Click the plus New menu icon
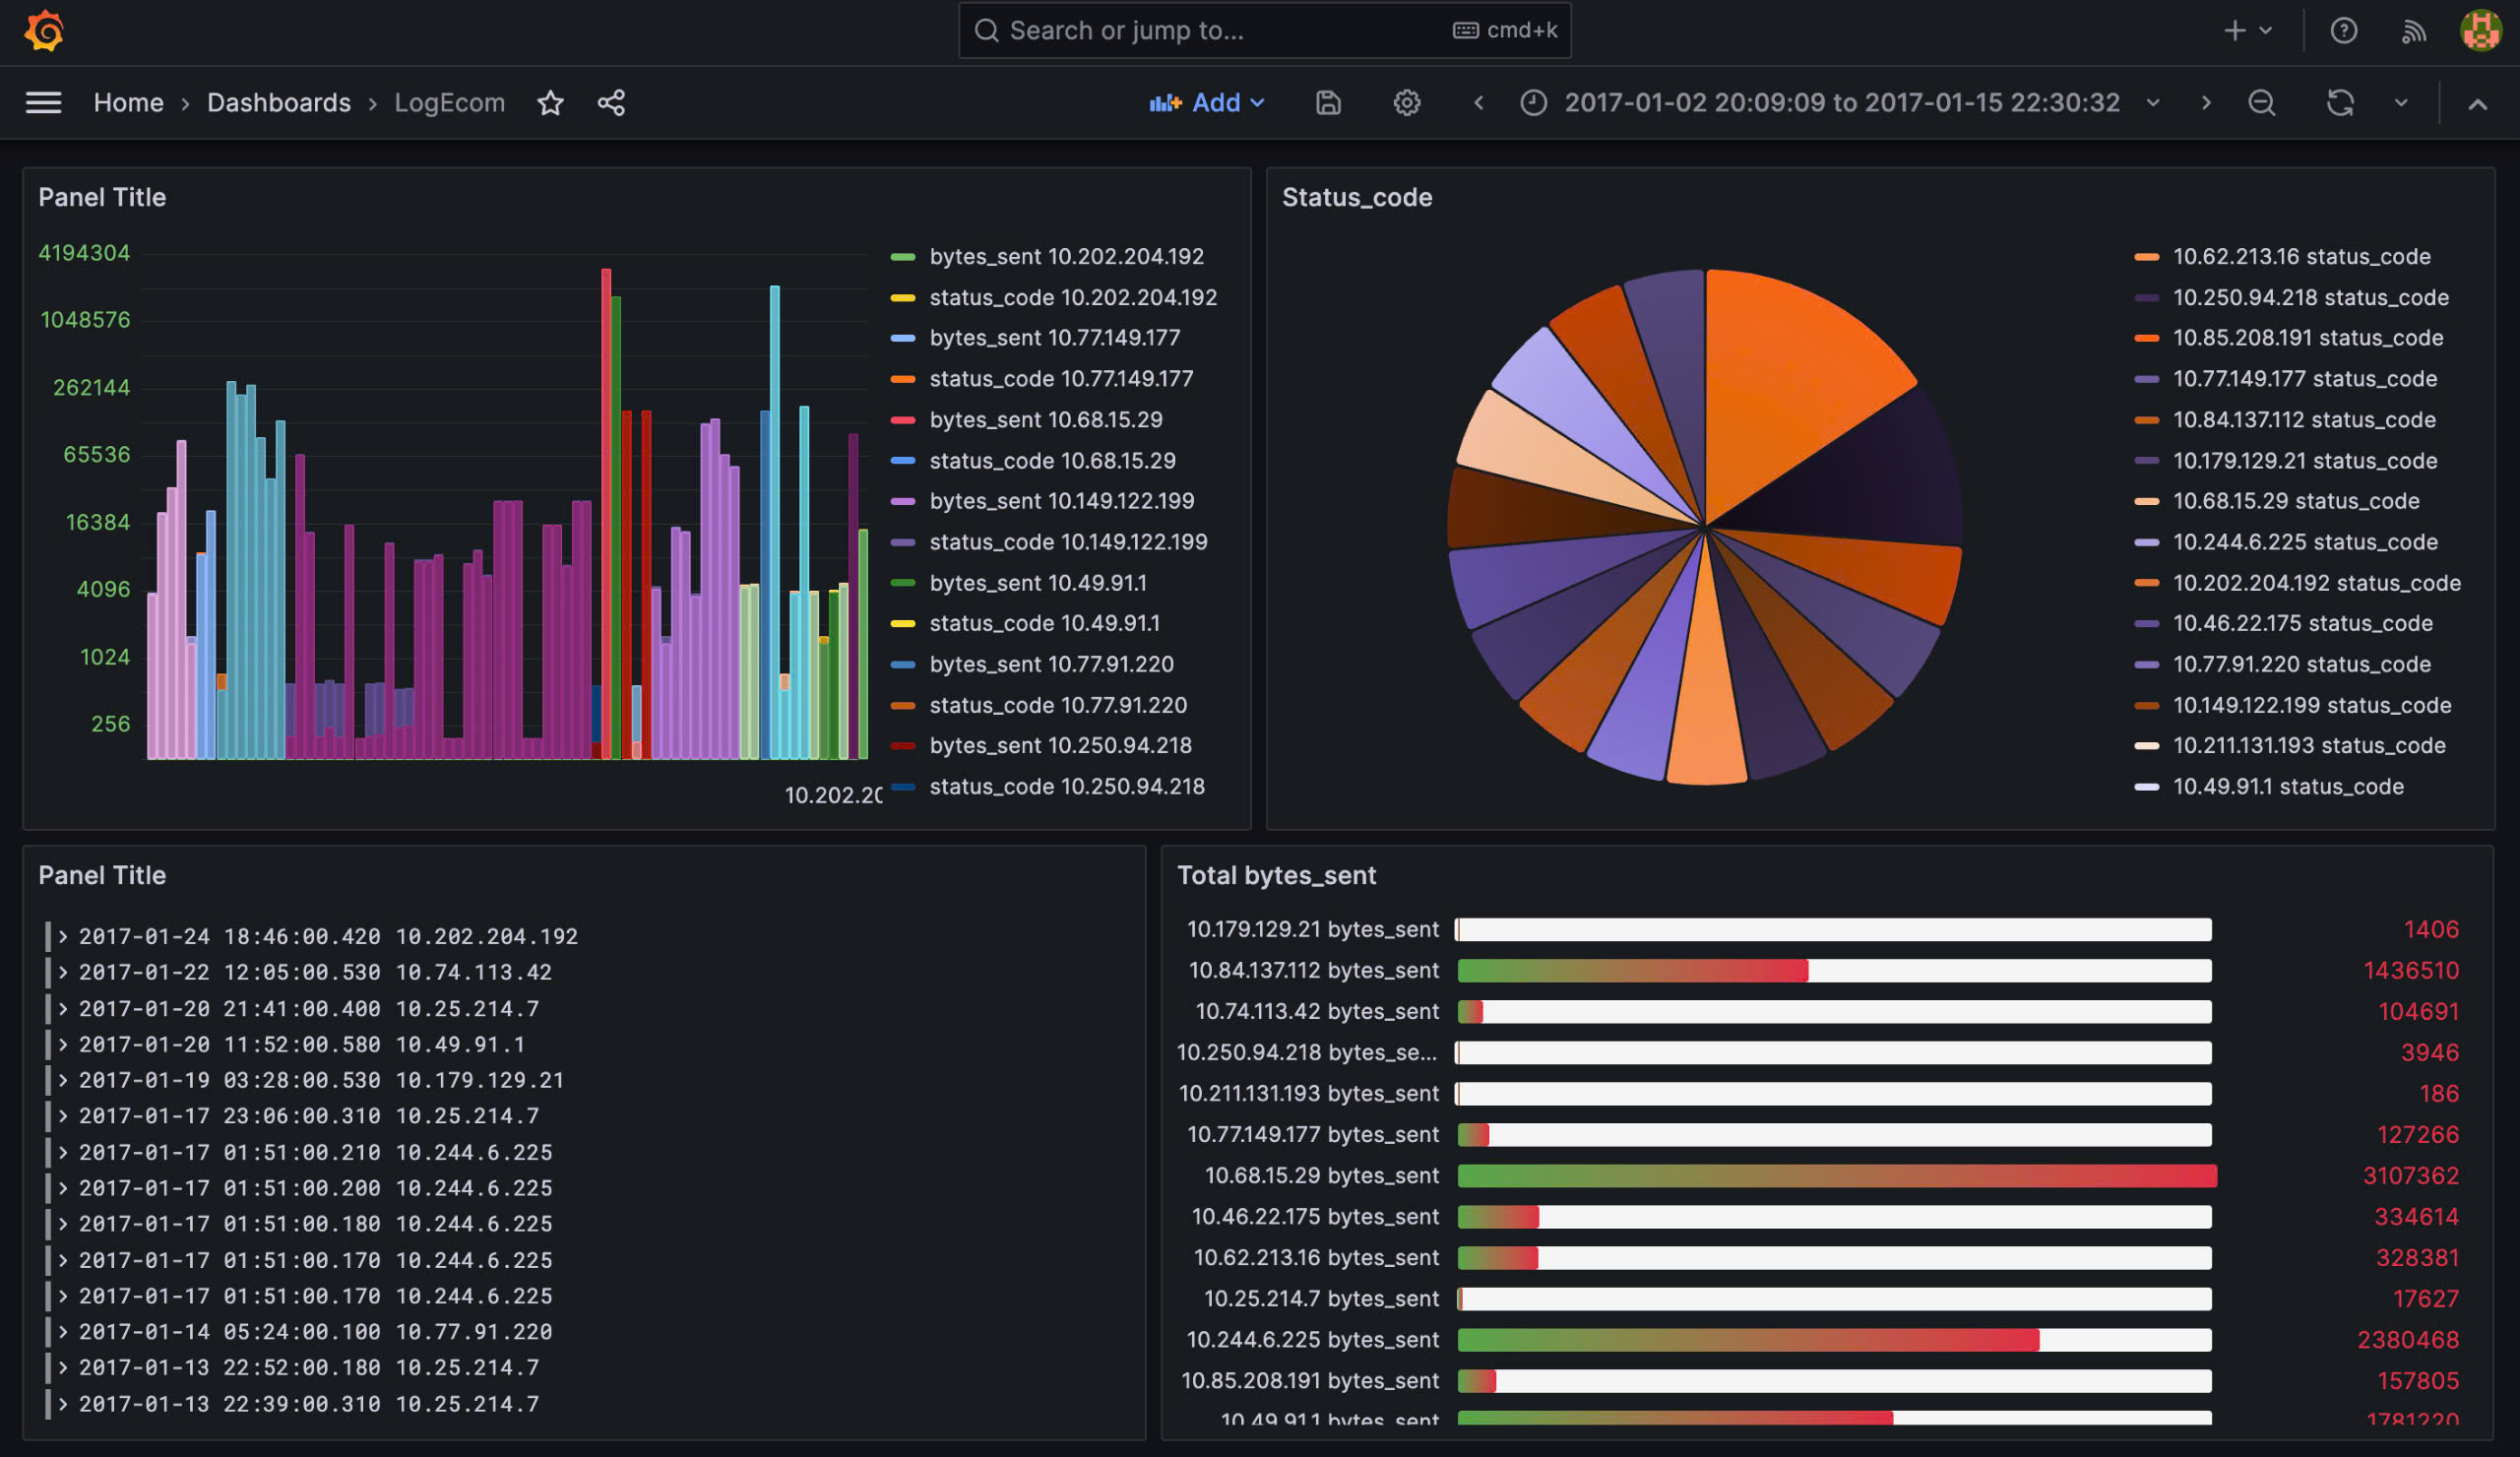2520x1457 pixels. click(x=2248, y=30)
